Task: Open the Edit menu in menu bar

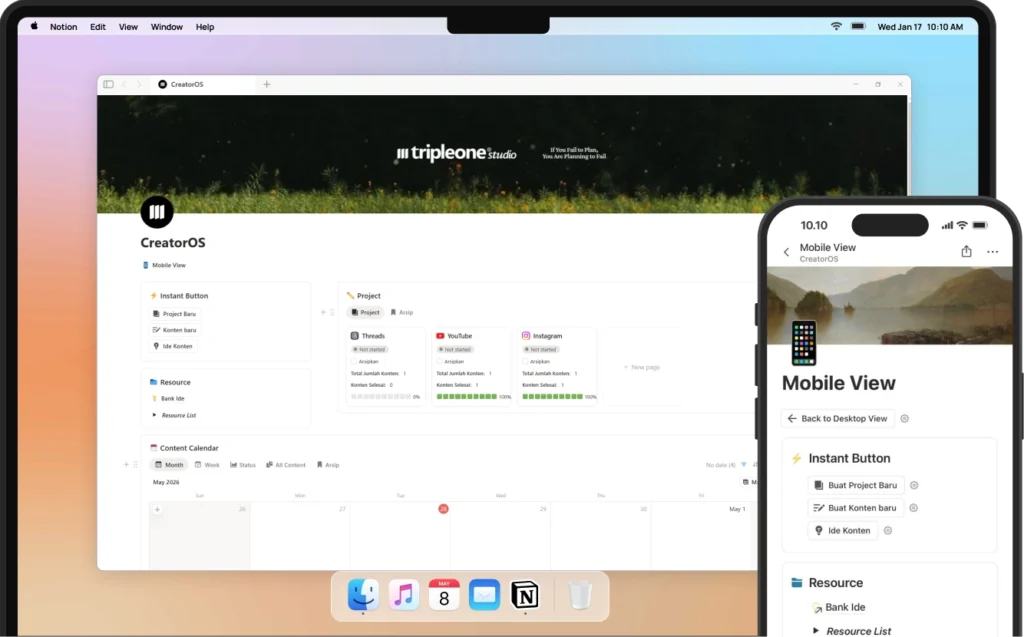Action: (98, 27)
